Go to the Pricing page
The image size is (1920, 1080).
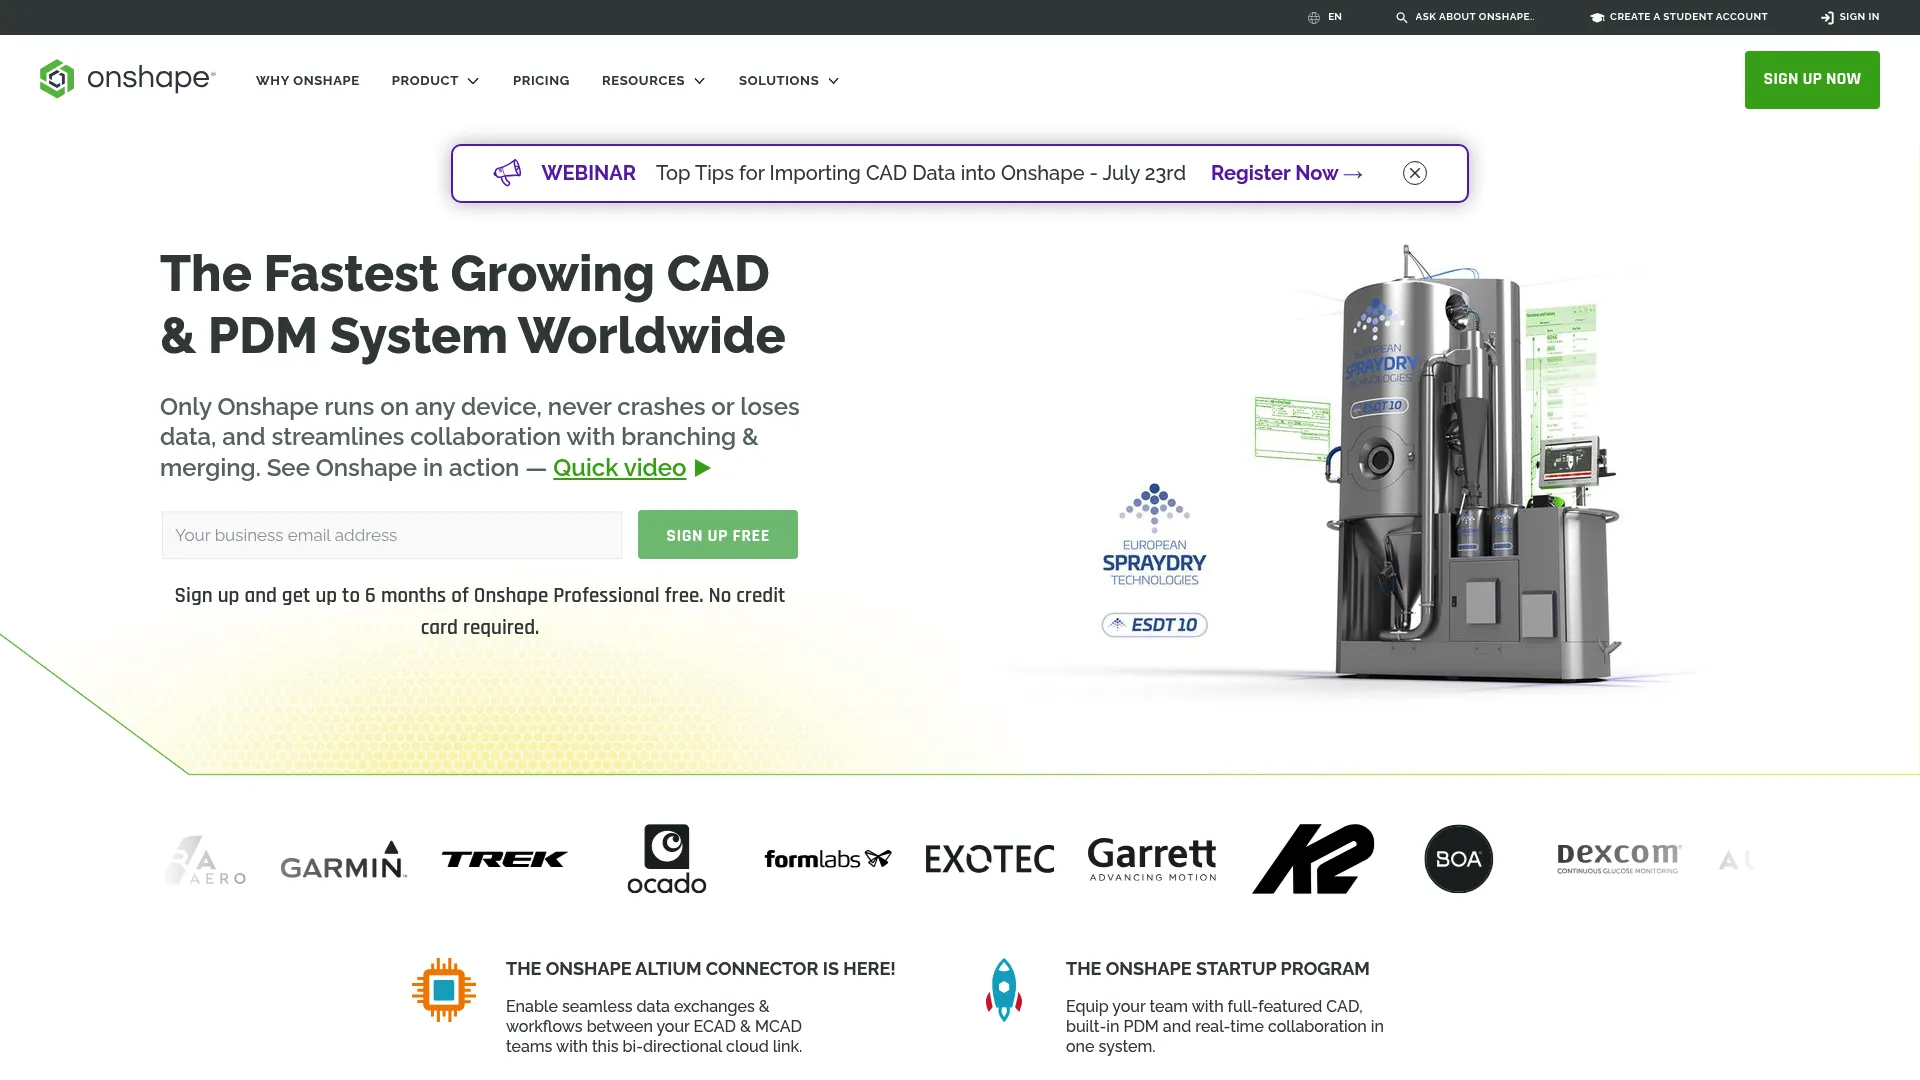click(541, 80)
